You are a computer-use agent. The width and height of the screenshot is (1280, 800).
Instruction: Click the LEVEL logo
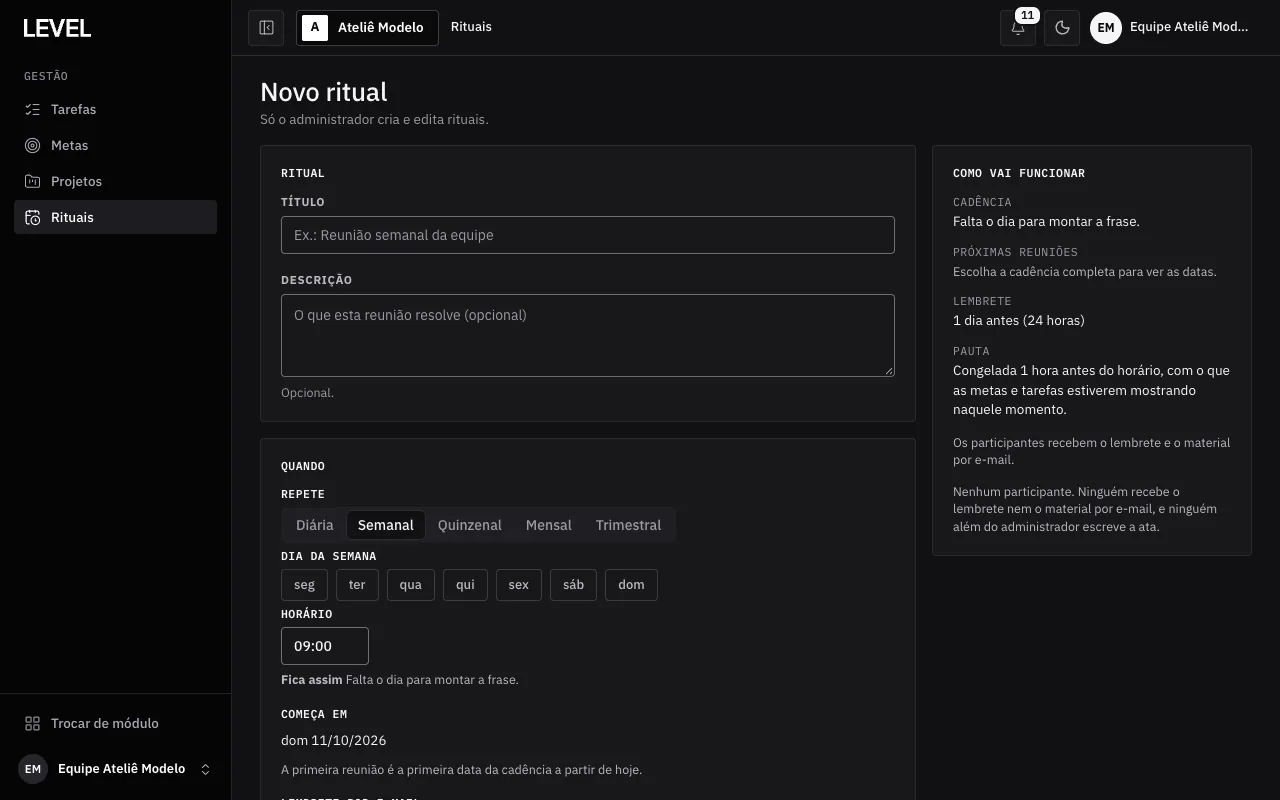pyautogui.click(x=57, y=29)
